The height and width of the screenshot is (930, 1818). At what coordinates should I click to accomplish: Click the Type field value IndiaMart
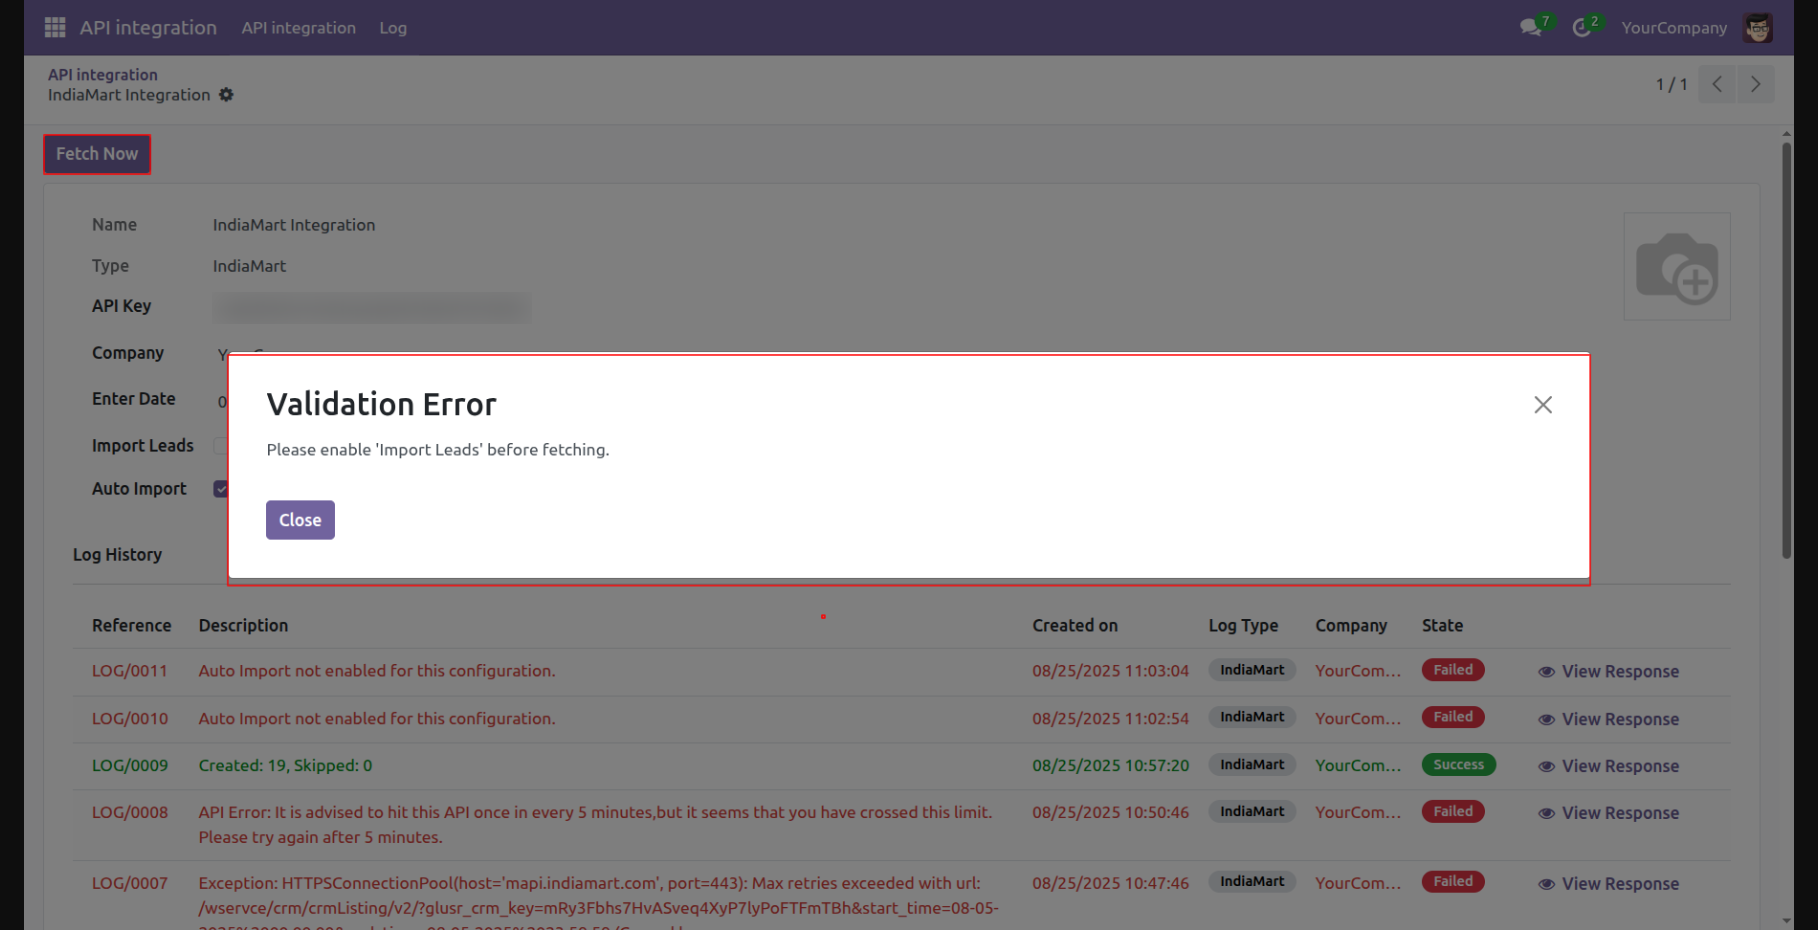249,266
